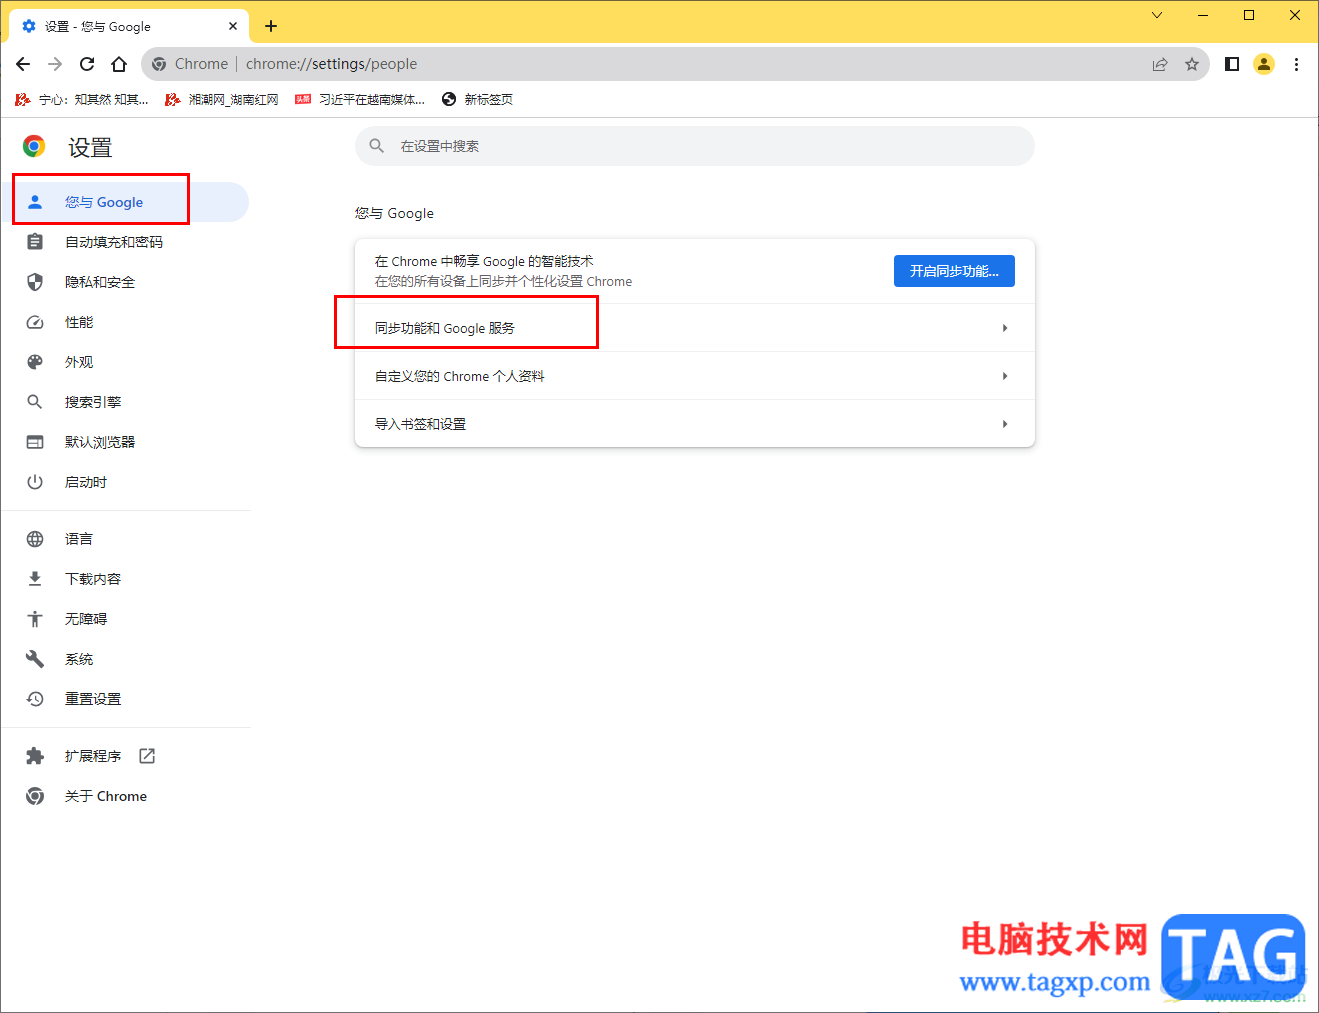This screenshot has height=1013, width=1319.
Task: Expand 自定义您的 Chrome 个人资料 row arrow
Action: click(1005, 376)
